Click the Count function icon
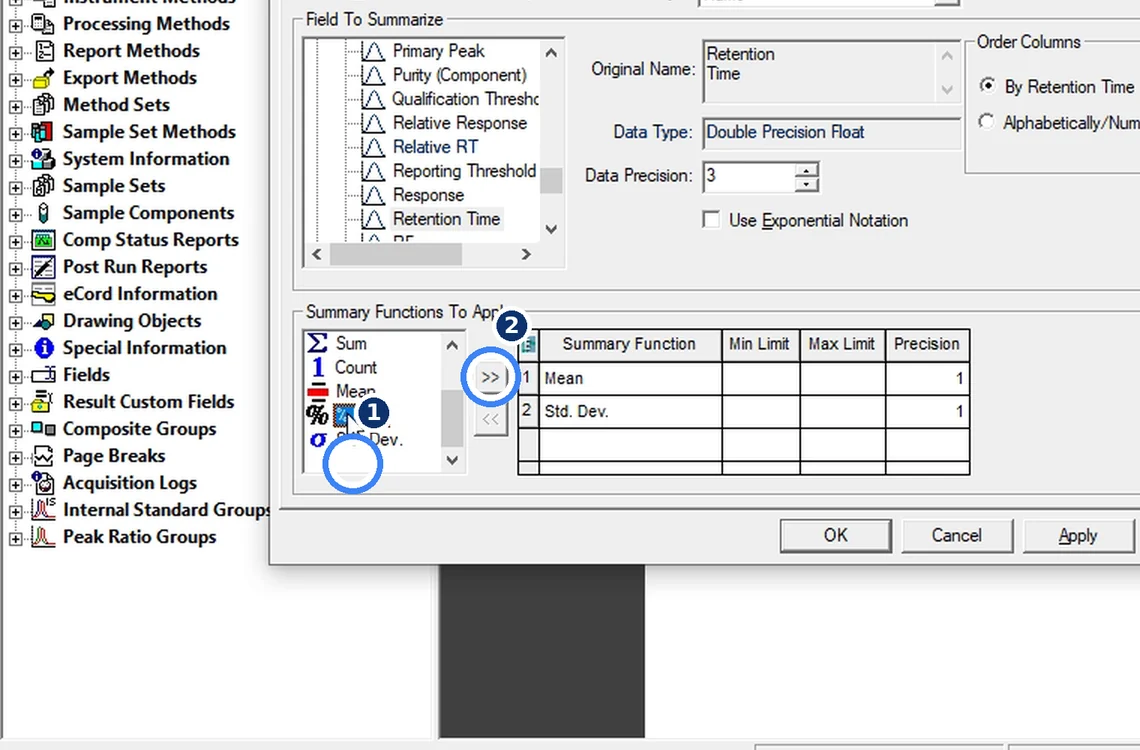The image size is (1140, 750). 318,367
